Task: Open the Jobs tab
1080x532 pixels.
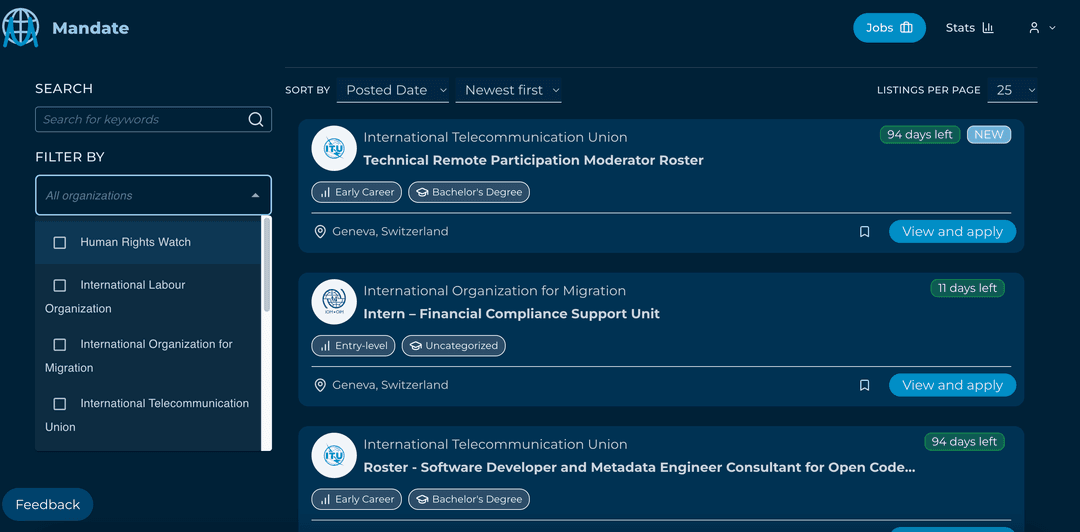Action: [889, 28]
